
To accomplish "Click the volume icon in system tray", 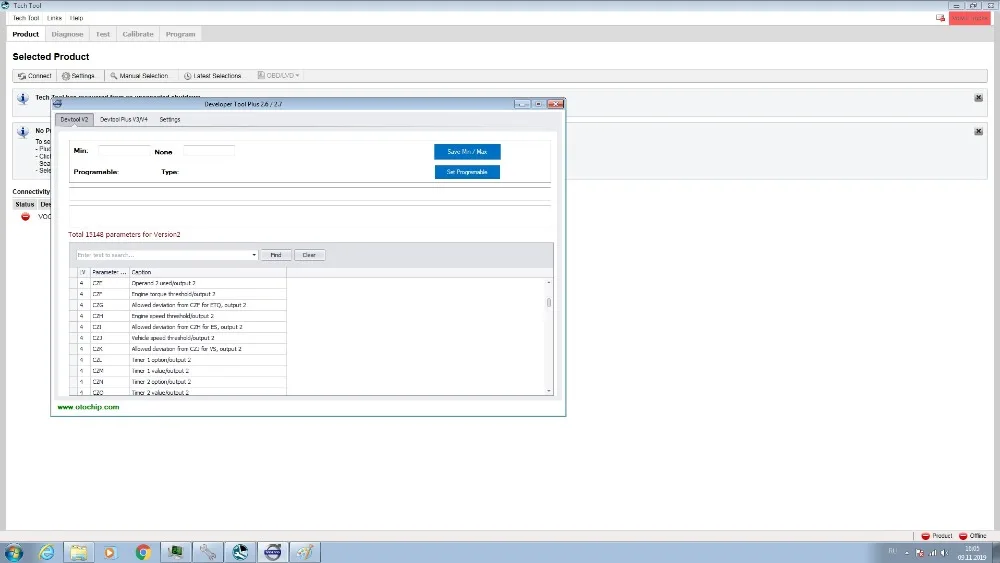I will click(x=944, y=553).
